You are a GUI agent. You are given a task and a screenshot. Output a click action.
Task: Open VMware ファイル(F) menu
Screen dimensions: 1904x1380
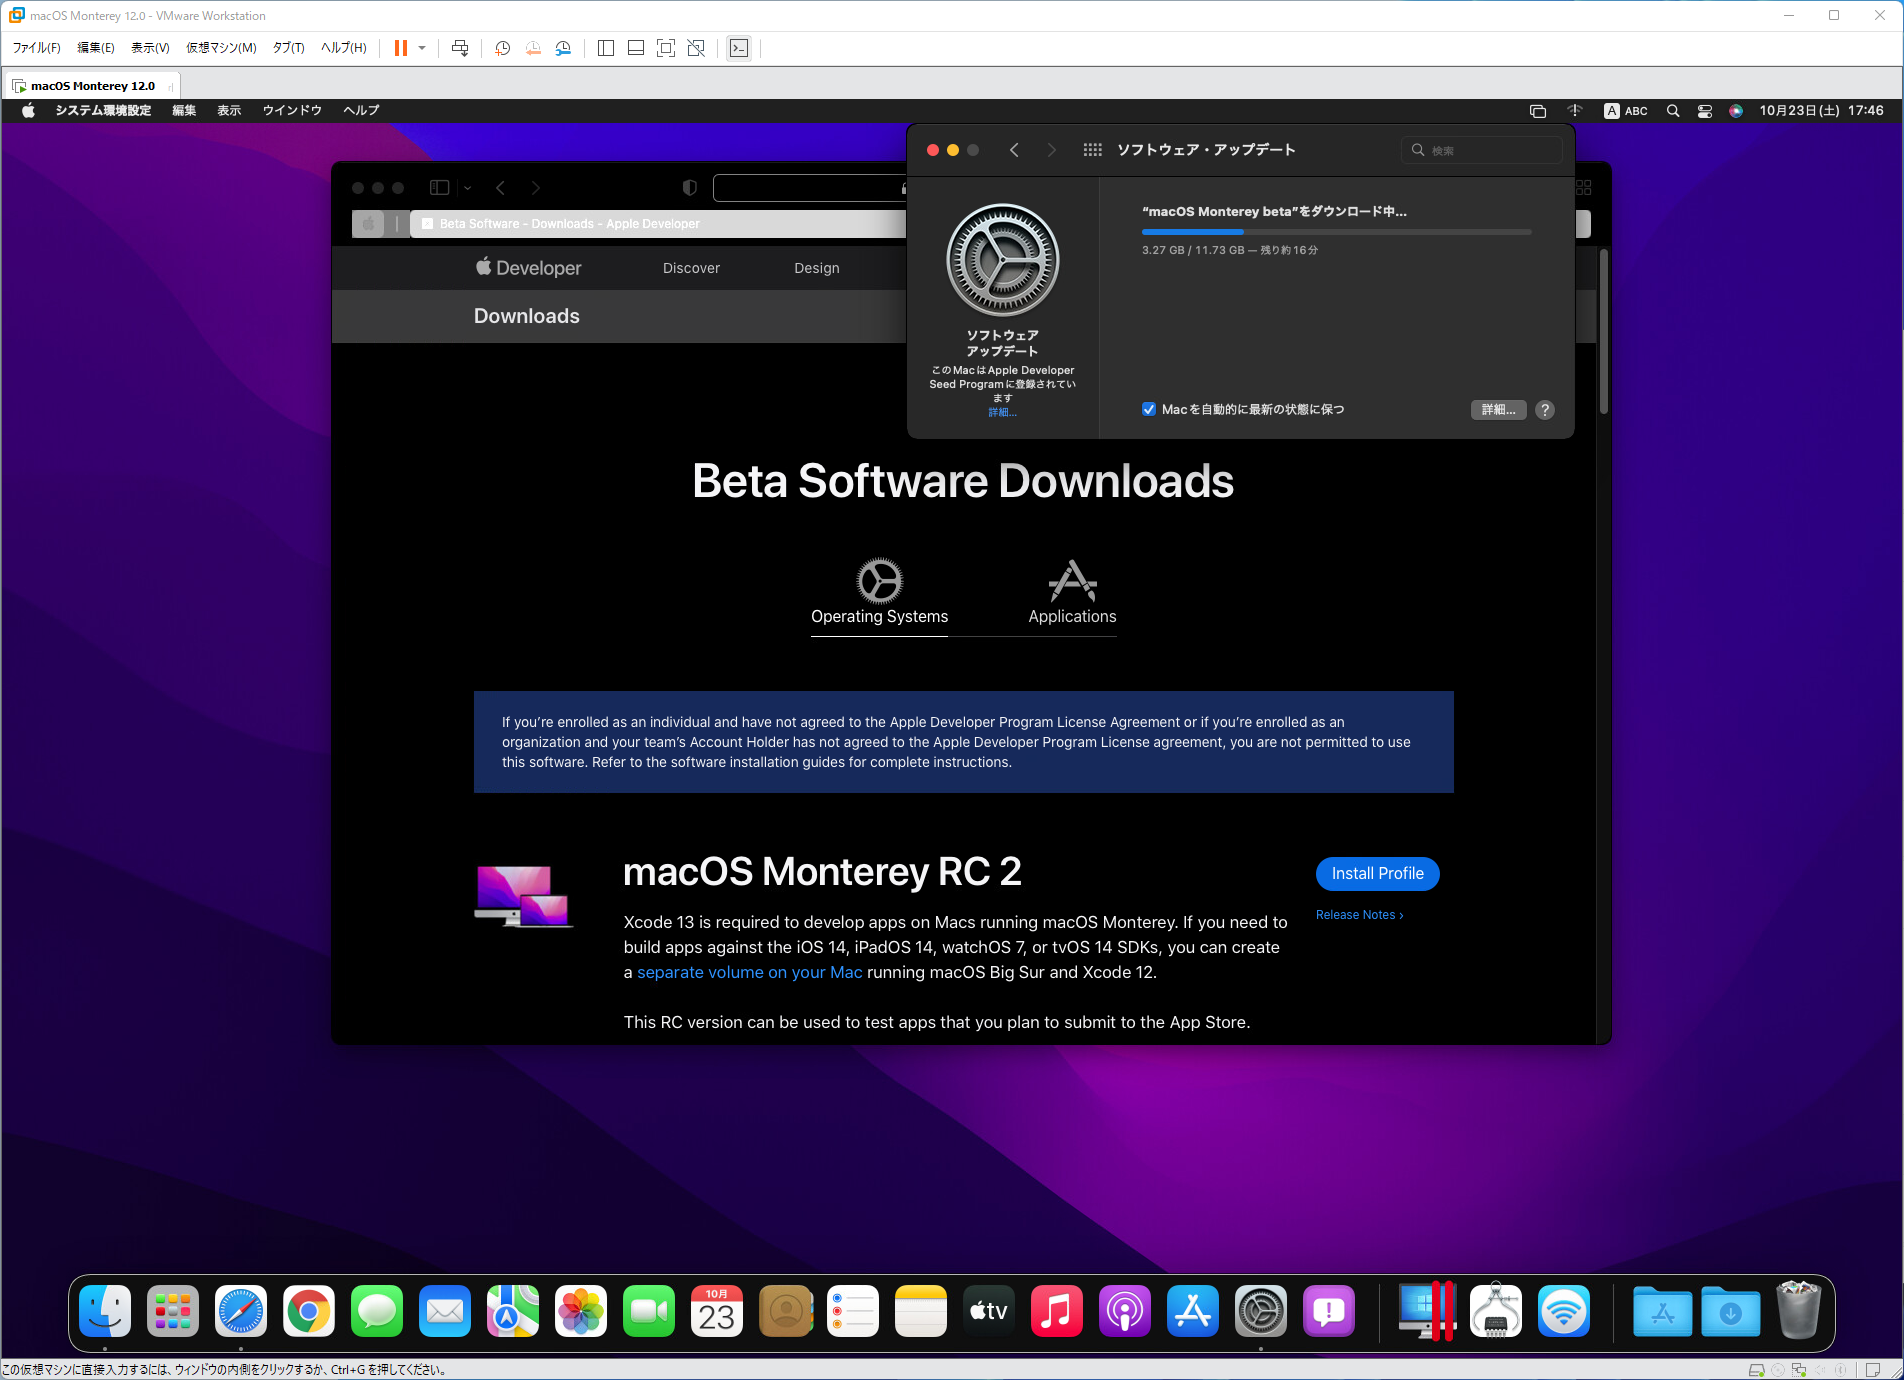pos(36,48)
